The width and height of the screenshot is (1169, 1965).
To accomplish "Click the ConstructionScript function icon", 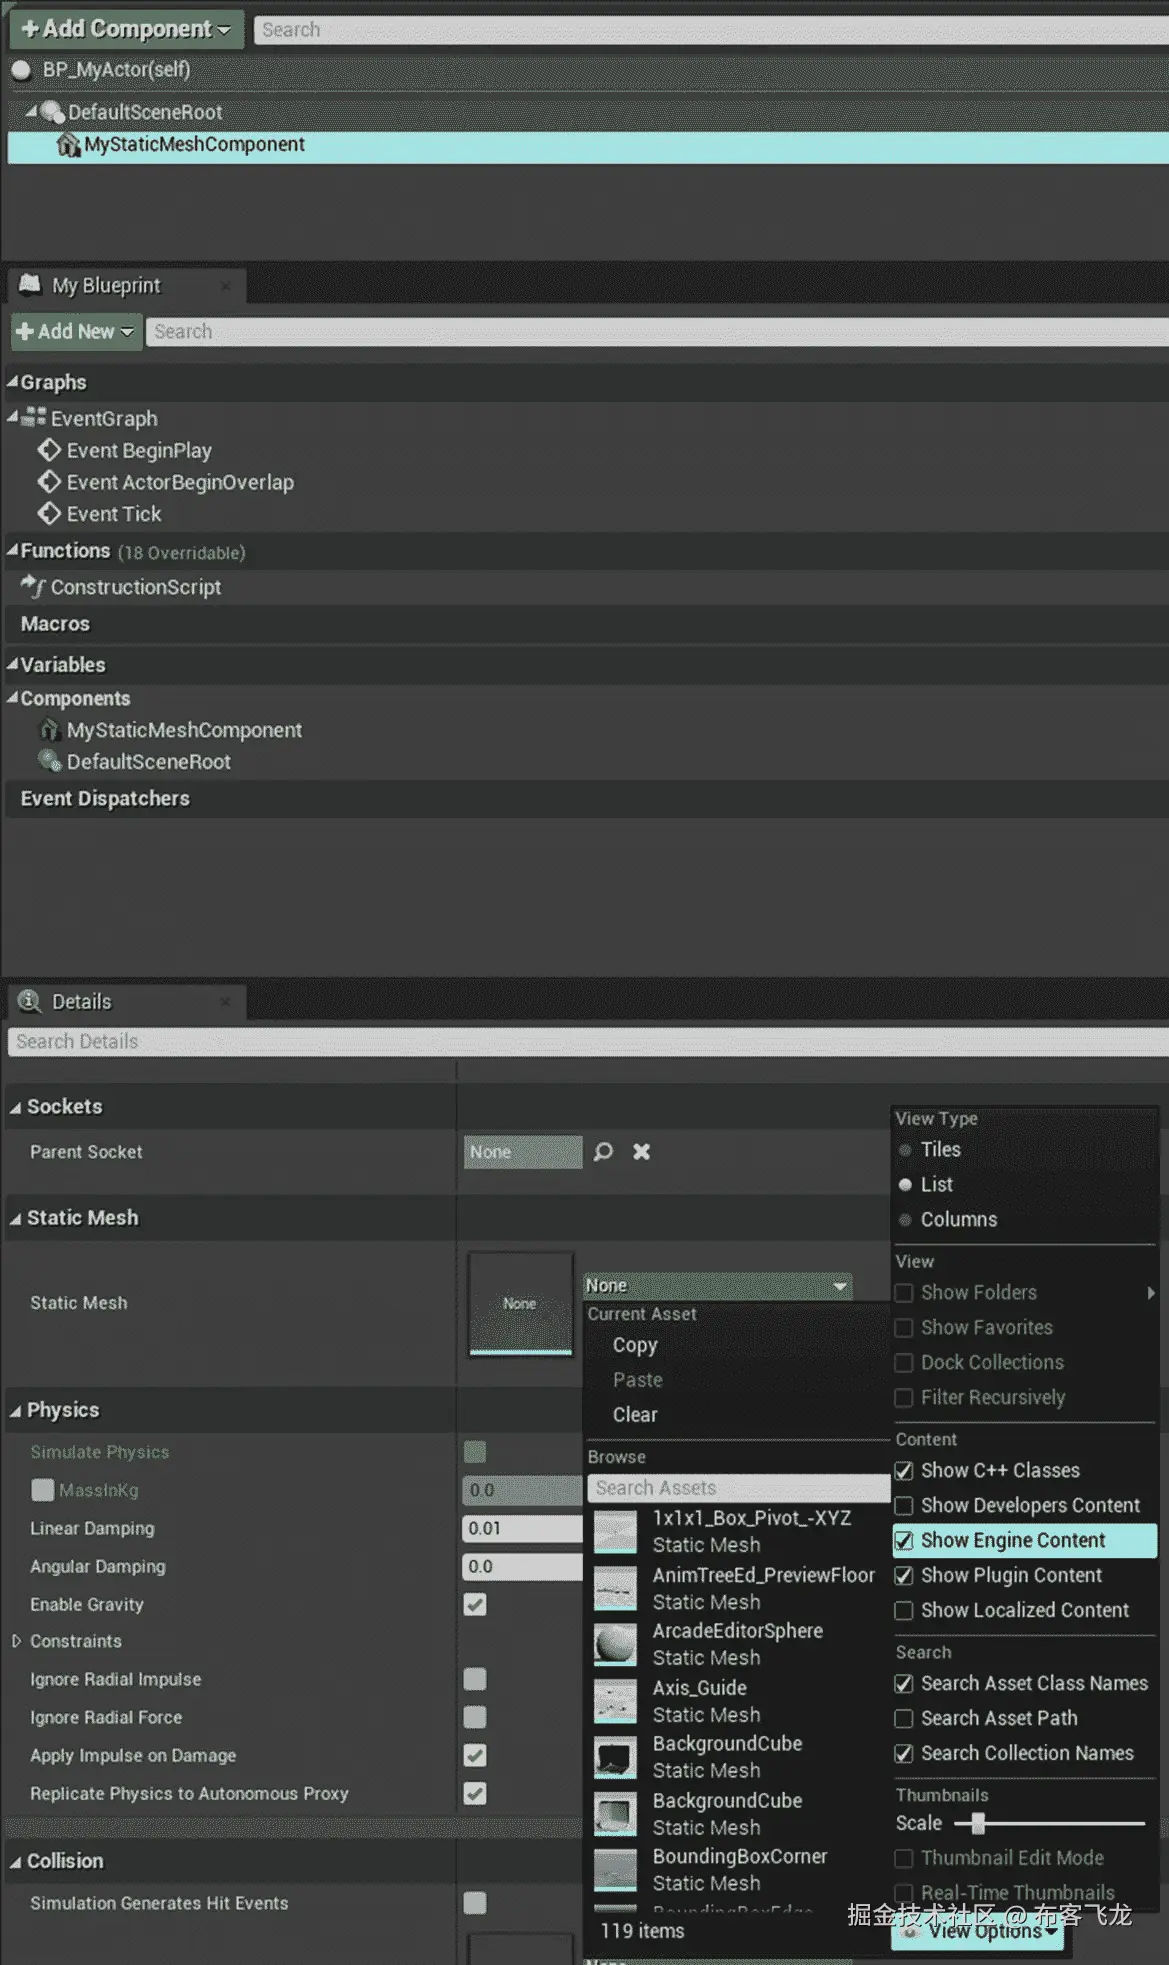I will pos(33,586).
